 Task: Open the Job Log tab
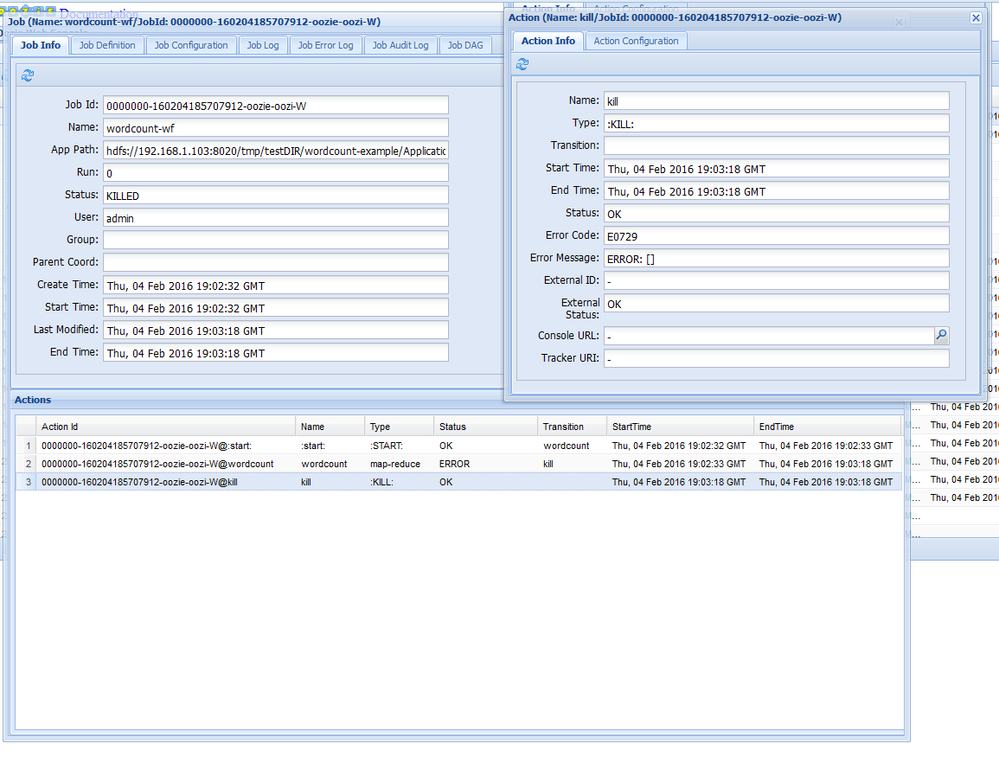point(263,45)
